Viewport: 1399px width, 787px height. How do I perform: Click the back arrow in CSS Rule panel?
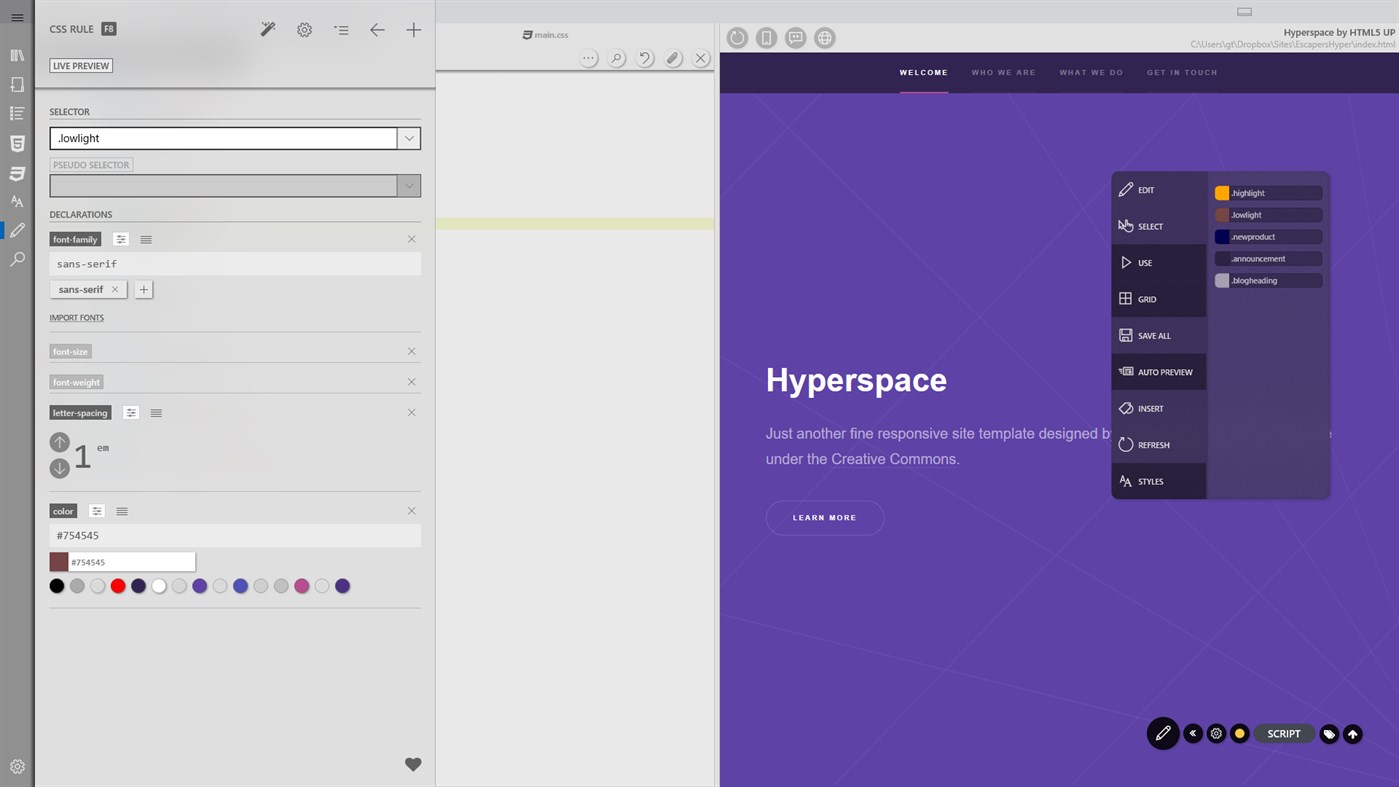coord(377,30)
